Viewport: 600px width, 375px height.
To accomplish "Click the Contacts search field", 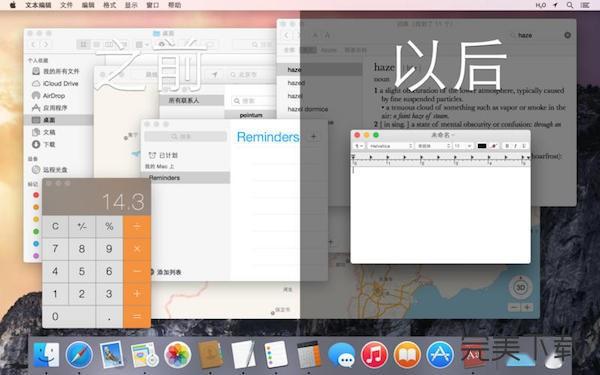I will [253, 101].
